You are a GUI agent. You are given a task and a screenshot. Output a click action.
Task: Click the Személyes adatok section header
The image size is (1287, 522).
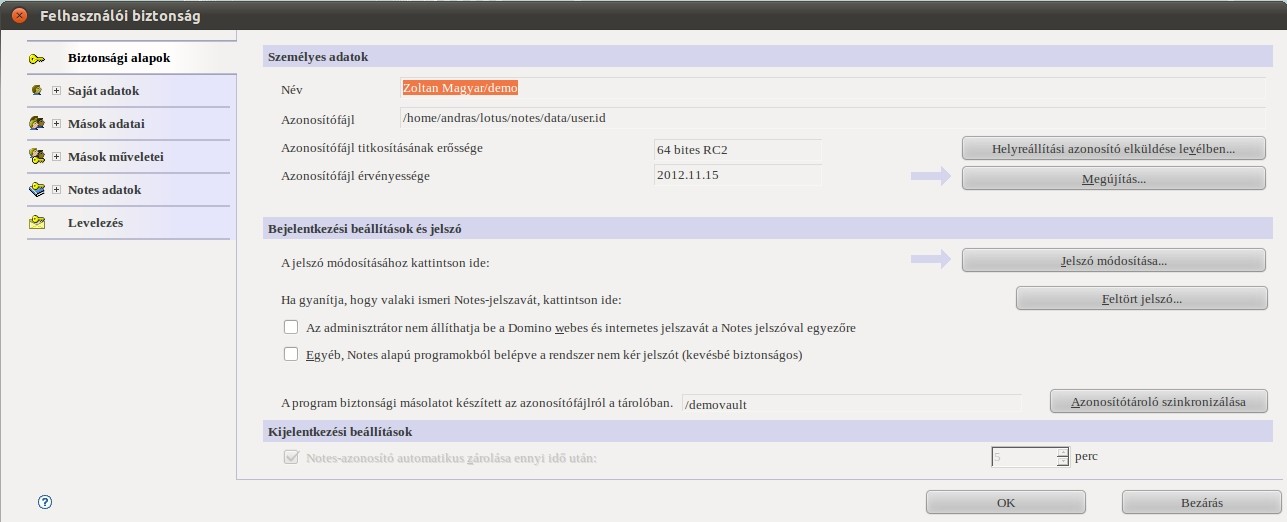[x=768, y=56]
